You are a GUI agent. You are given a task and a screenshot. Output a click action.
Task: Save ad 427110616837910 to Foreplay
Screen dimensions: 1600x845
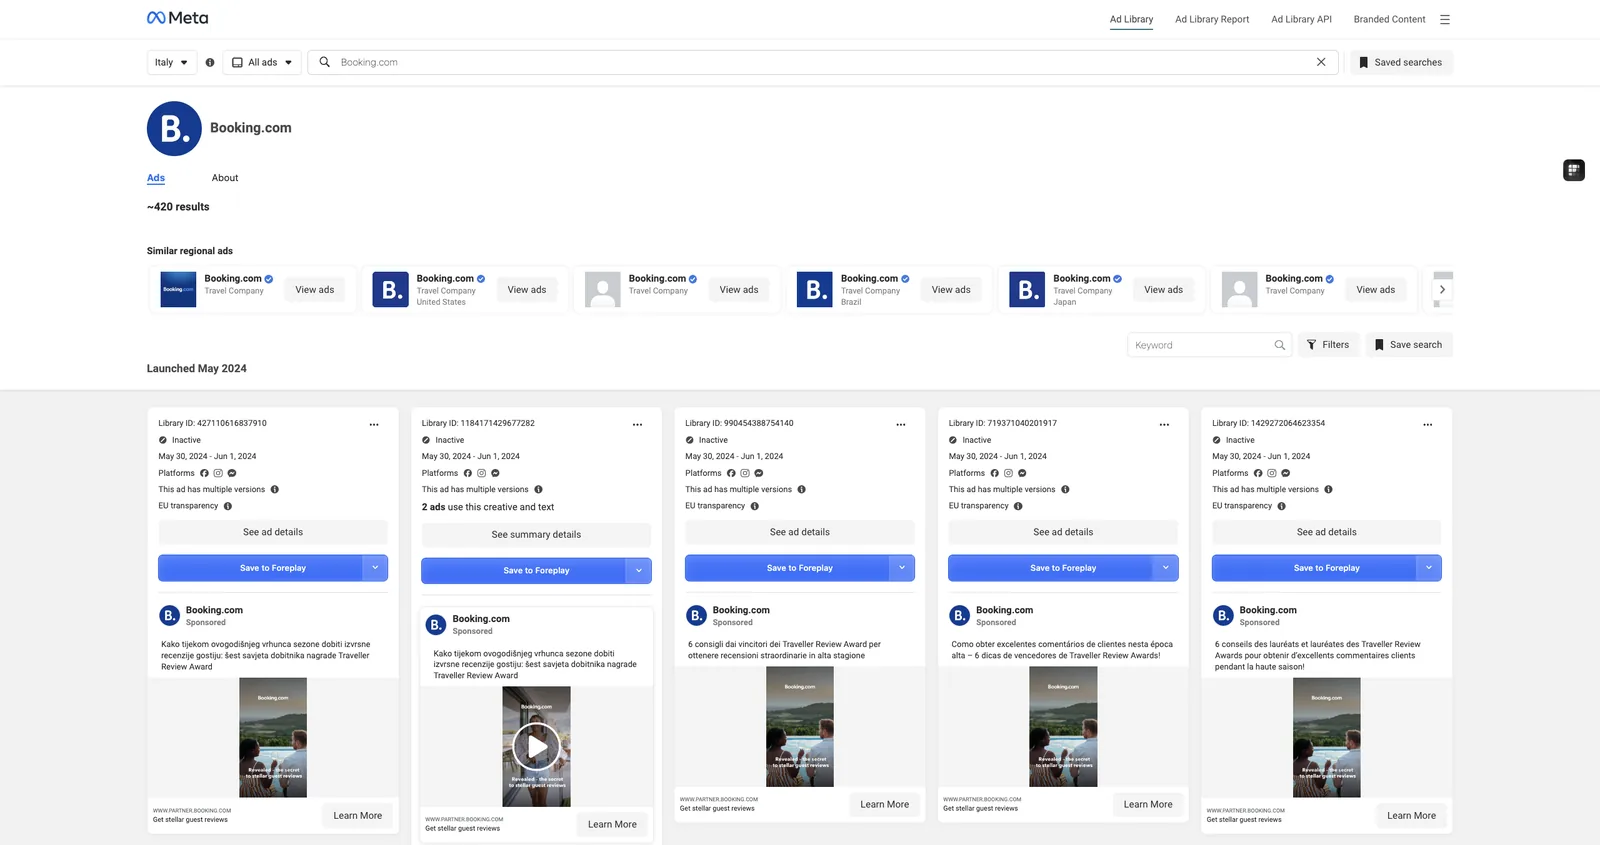(260, 568)
